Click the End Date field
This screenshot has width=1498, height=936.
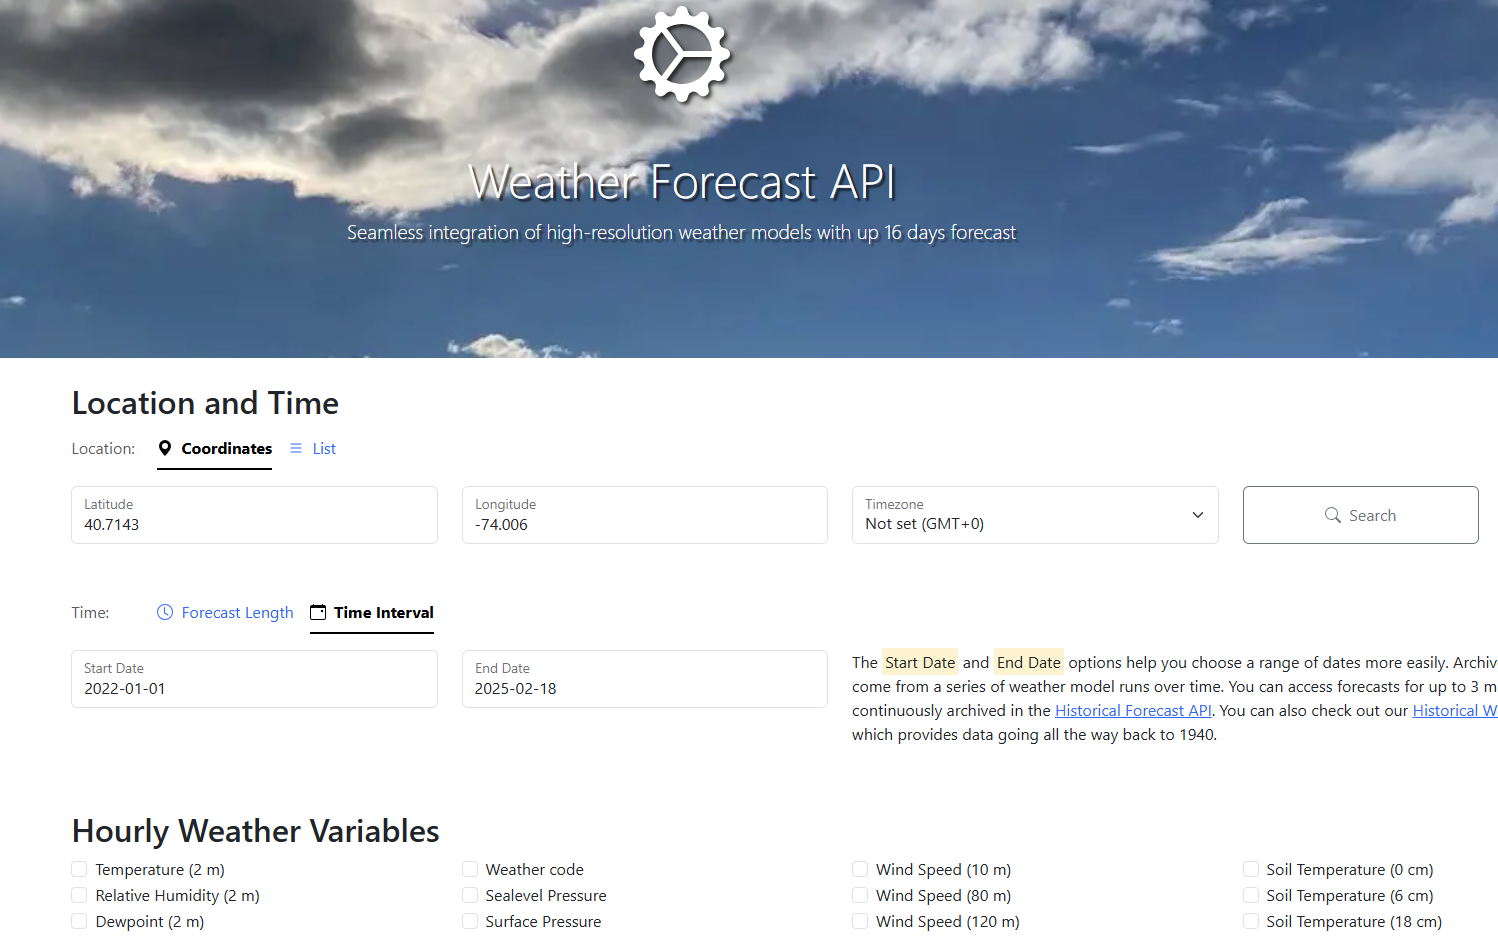[x=645, y=679]
